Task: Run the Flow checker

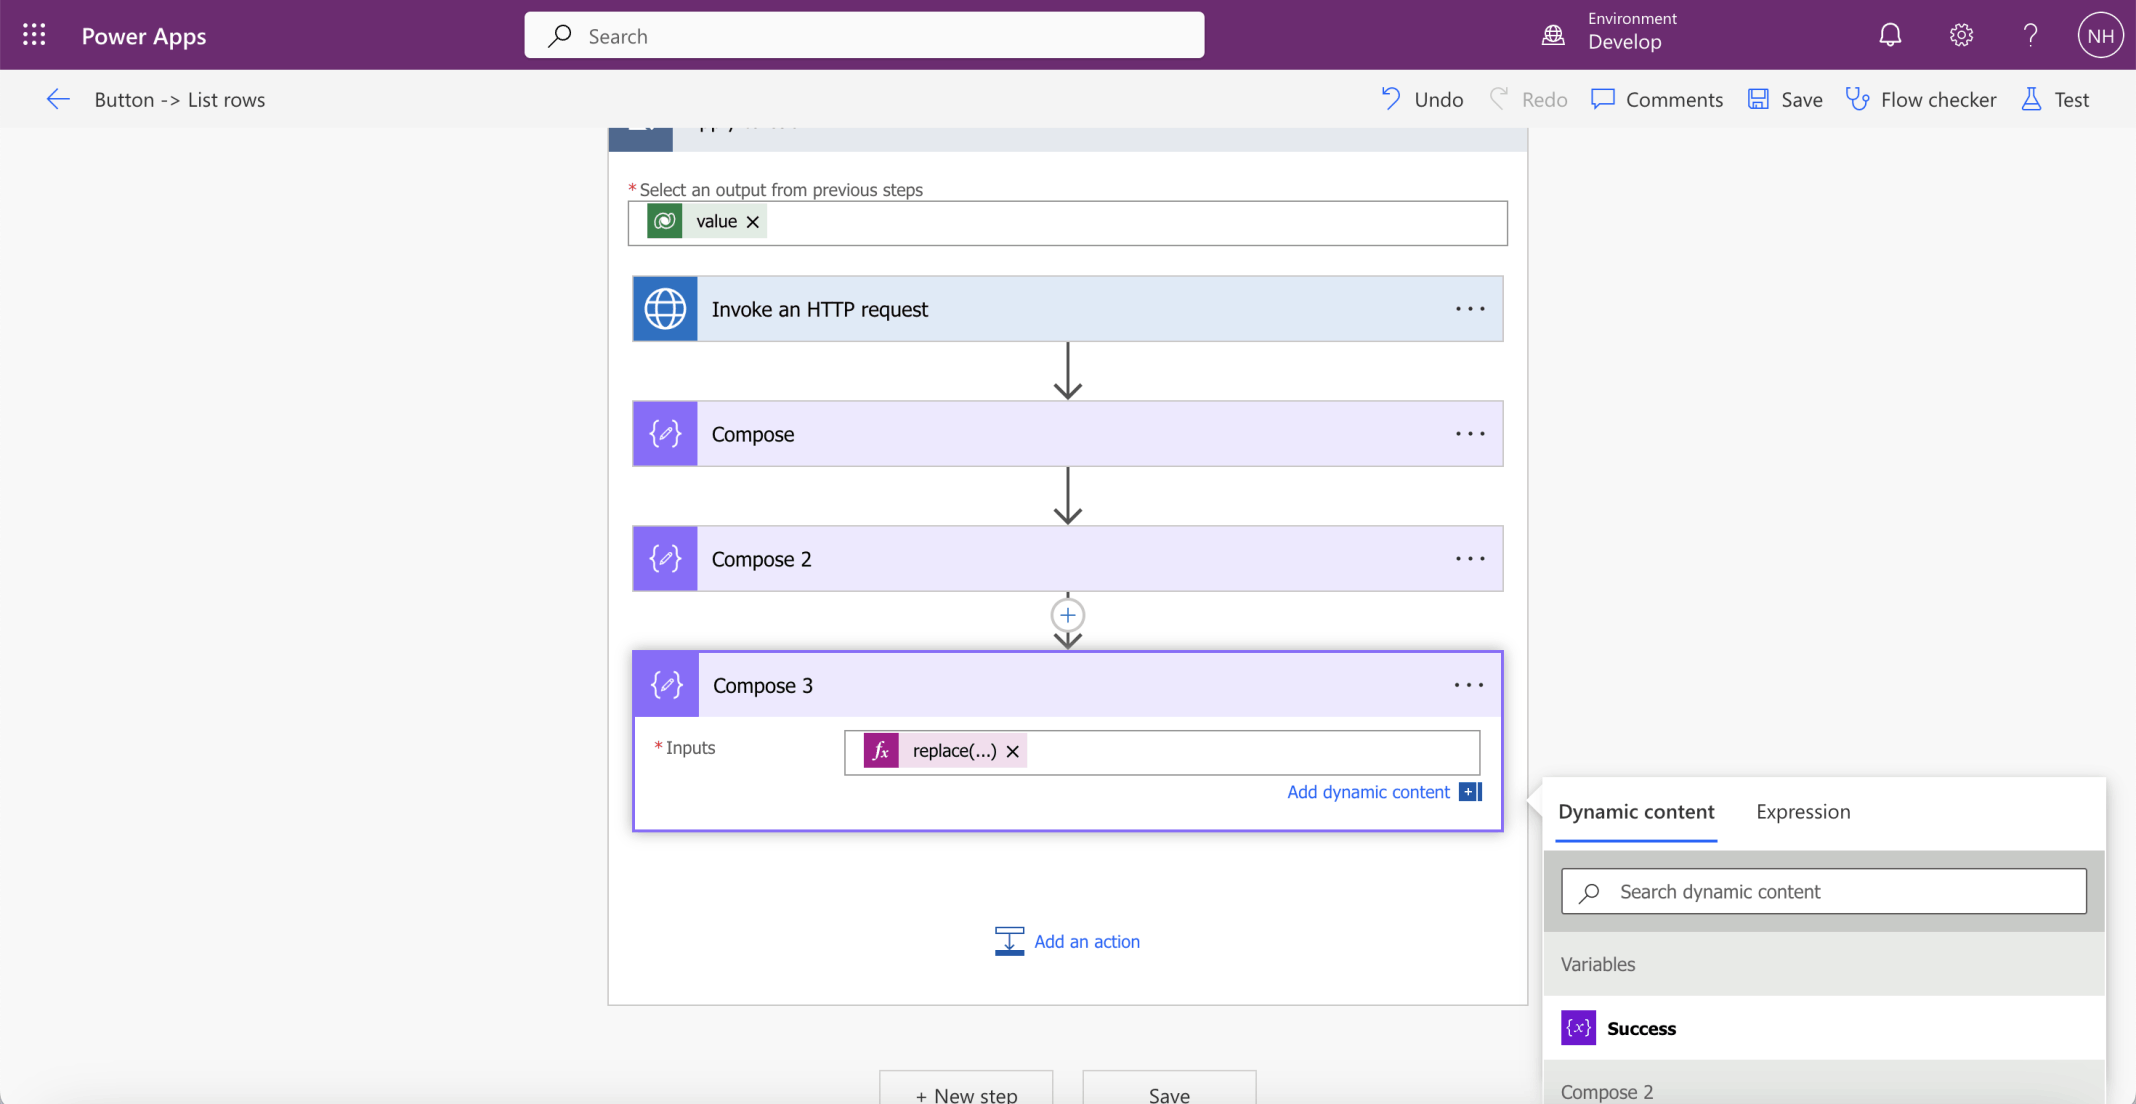Action: [1921, 99]
